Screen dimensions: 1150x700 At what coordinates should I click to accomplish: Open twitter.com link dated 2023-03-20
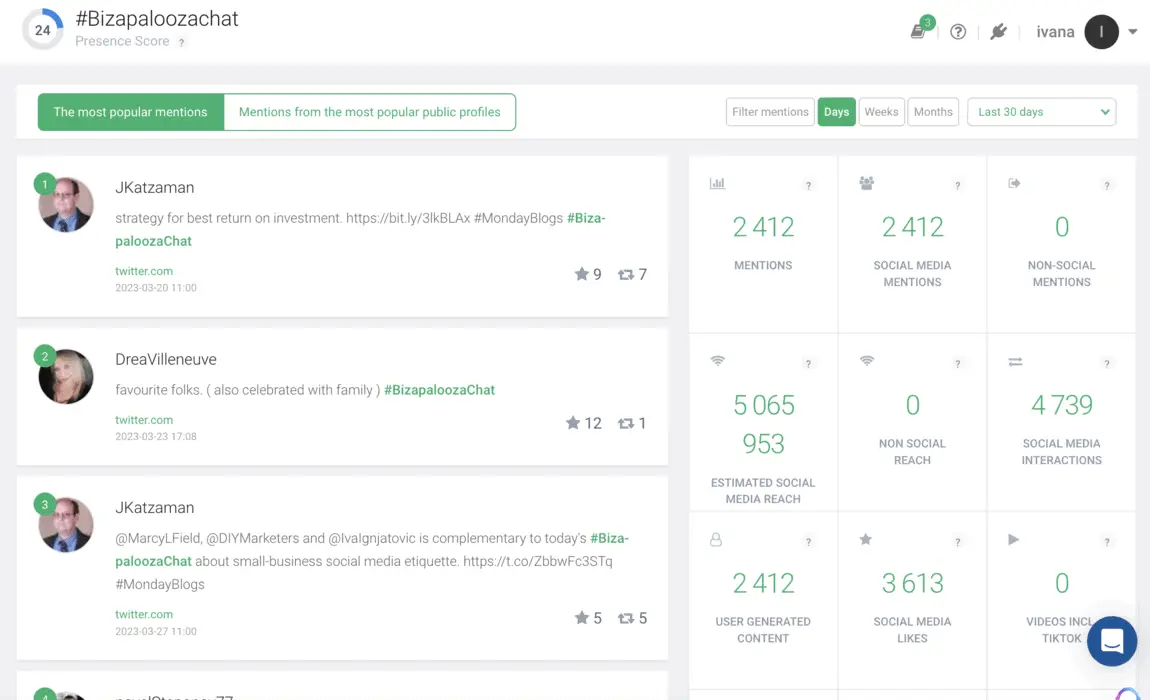tap(144, 271)
